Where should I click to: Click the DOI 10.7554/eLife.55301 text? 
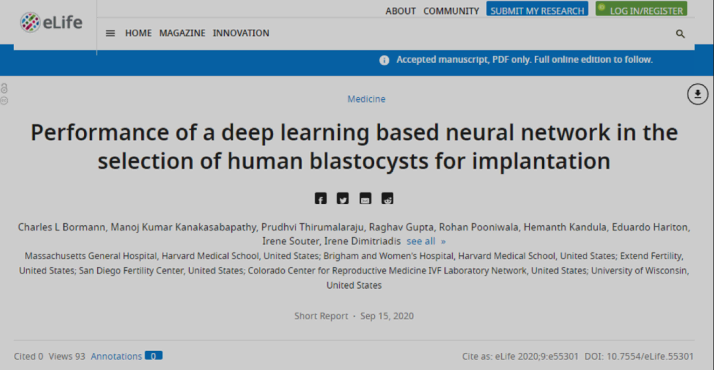(639, 356)
